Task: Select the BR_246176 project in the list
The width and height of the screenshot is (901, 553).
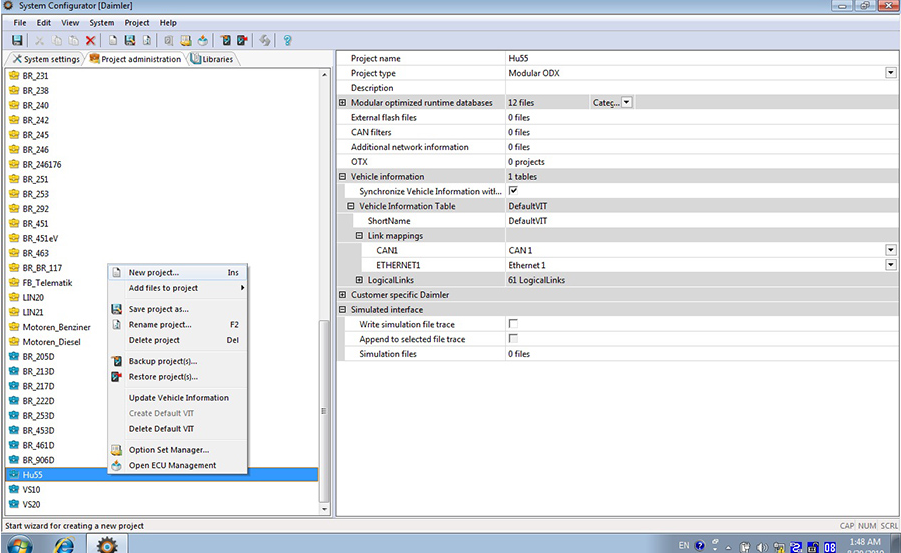Action: (x=41, y=164)
